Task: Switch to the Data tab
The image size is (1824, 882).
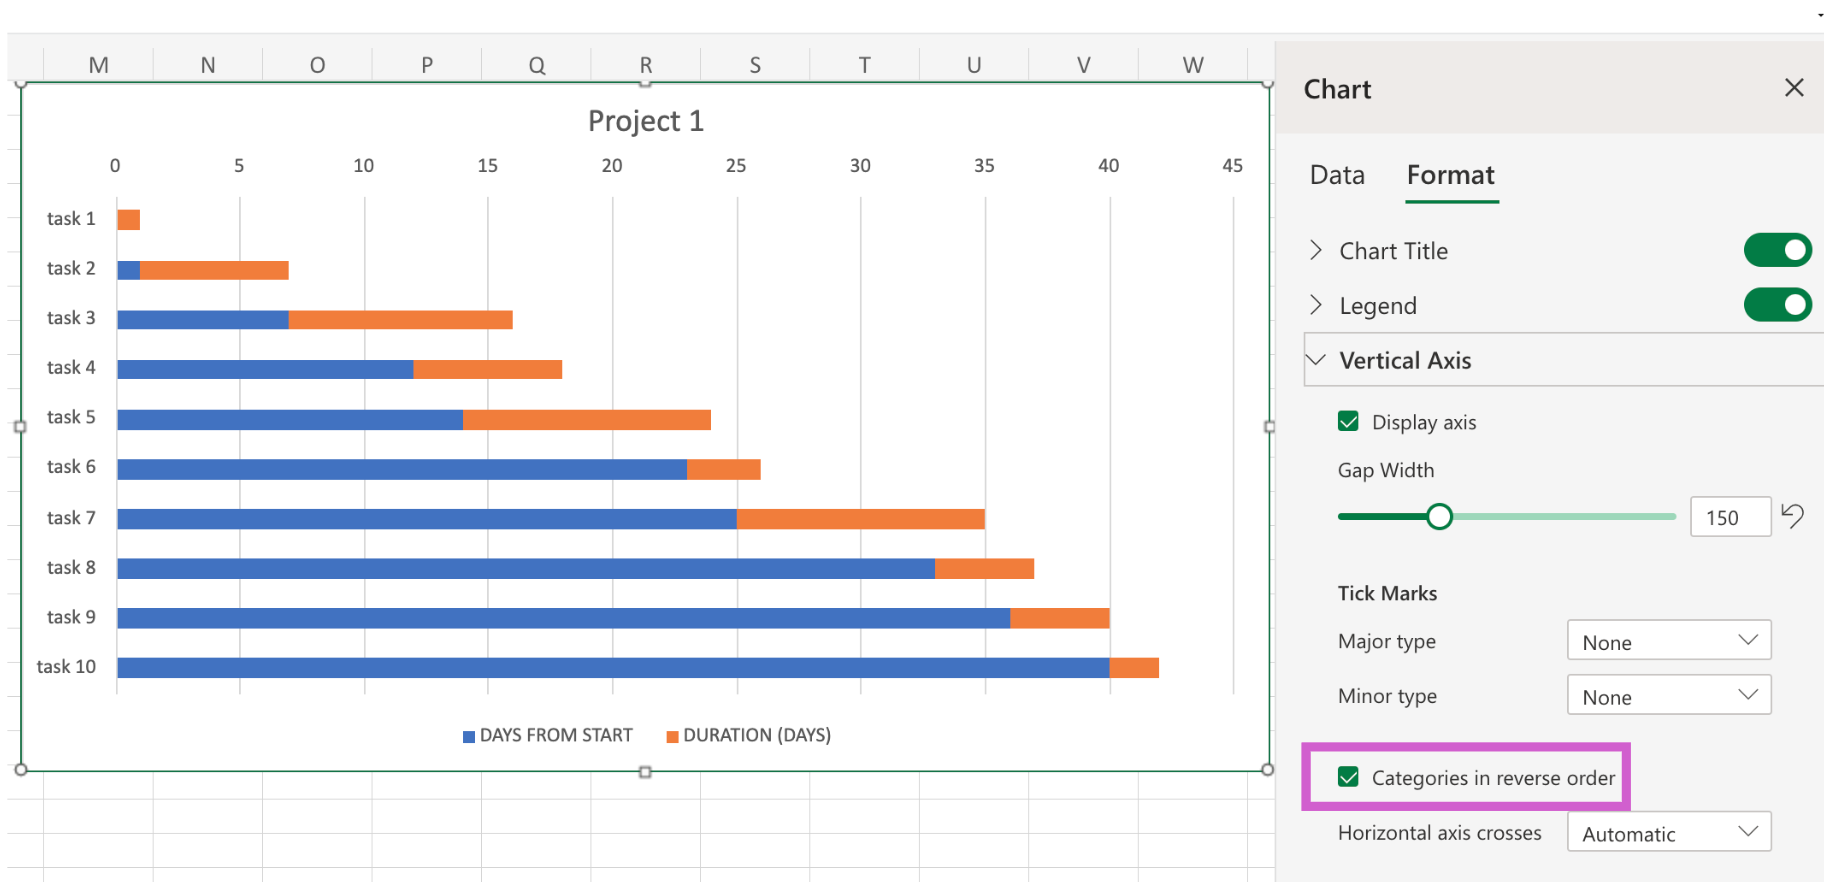Action: point(1337,175)
